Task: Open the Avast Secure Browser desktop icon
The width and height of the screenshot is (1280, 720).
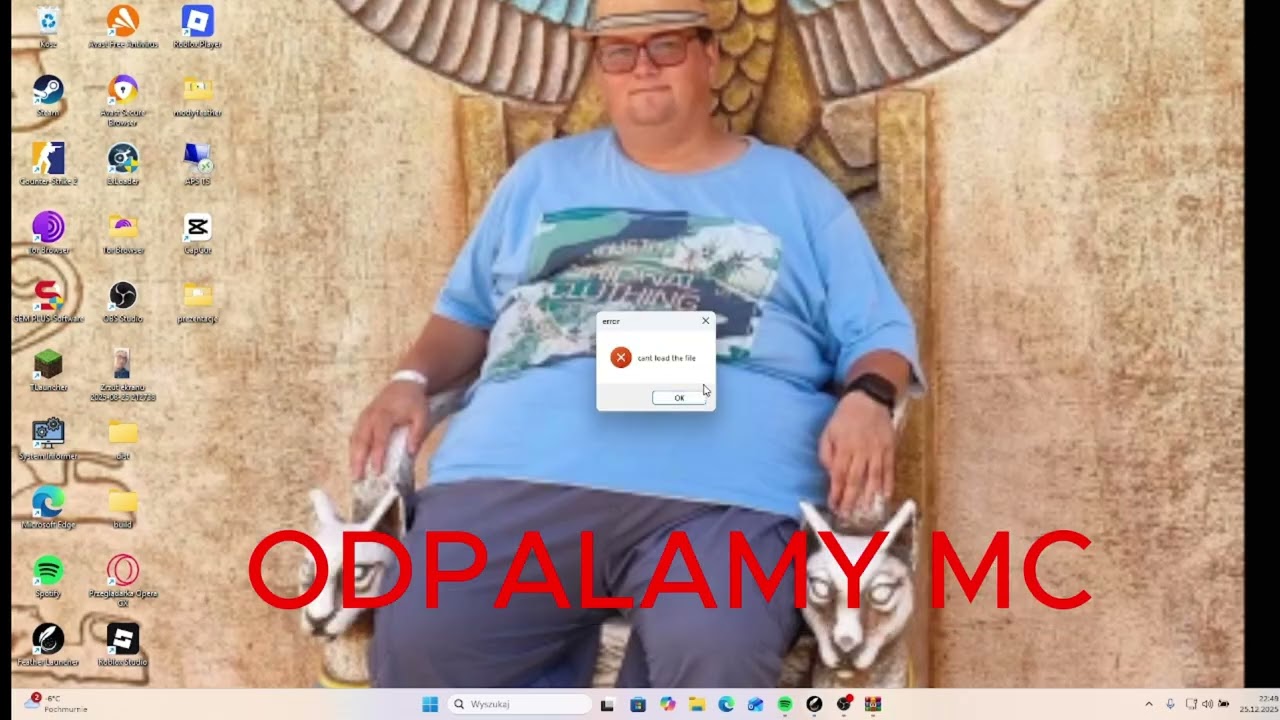Action: [123, 100]
